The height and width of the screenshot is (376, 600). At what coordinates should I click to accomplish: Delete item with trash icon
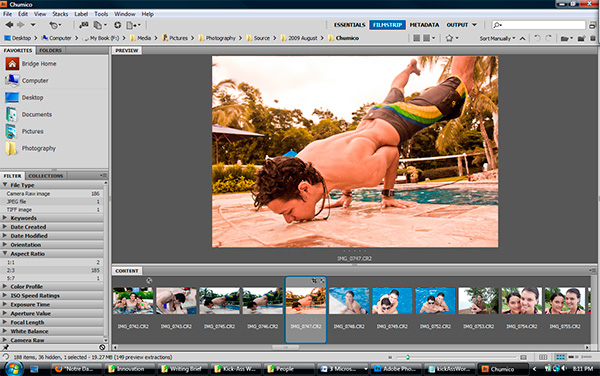coord(593,38)
